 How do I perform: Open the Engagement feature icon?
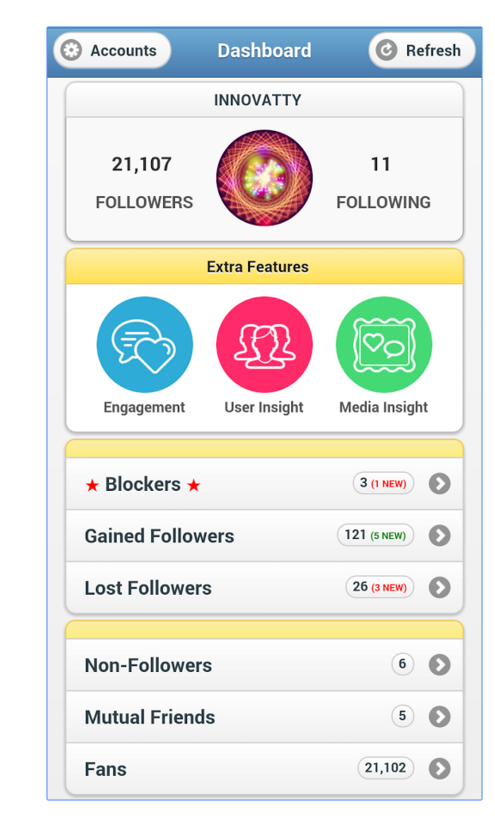[145, 345]
